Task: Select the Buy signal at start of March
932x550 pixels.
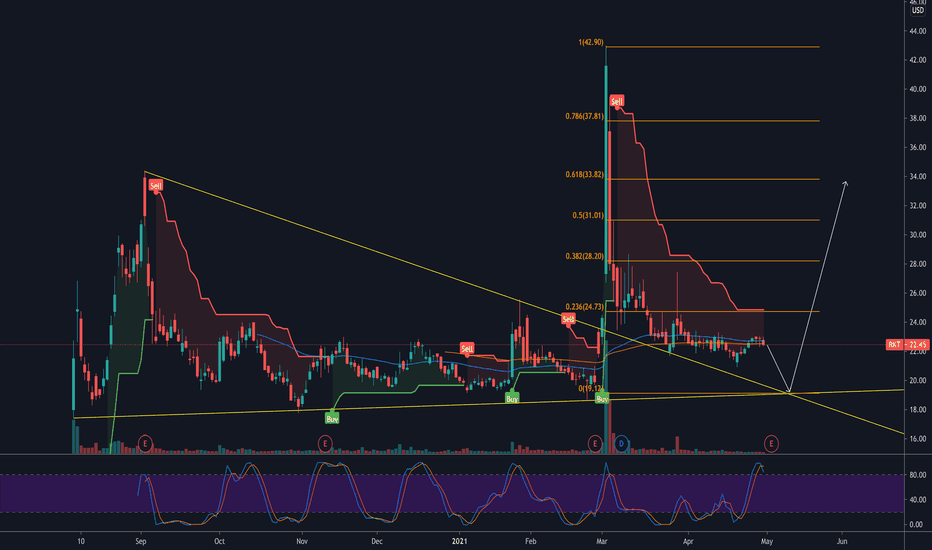Action: pos(602,398)
